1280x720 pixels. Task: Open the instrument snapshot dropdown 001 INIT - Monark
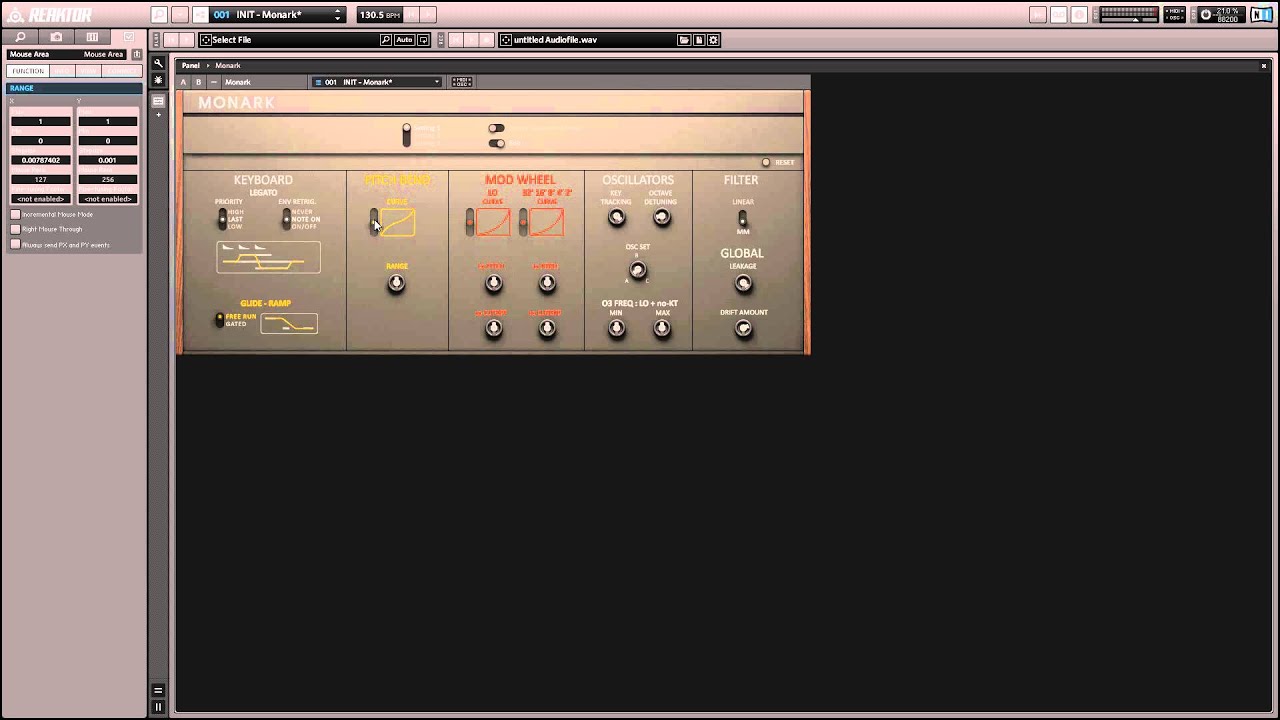coord(377,82)
